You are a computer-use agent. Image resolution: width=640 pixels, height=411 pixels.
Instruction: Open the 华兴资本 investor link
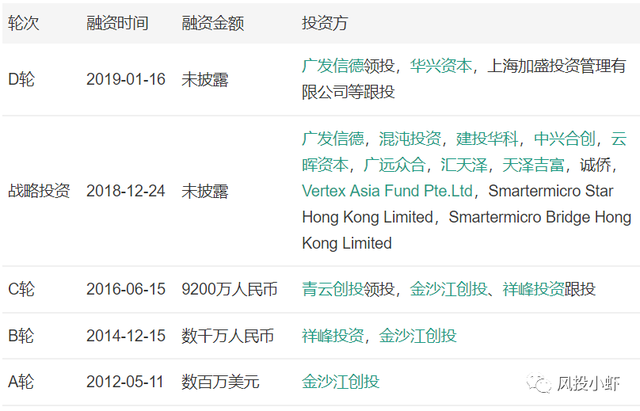tap(441, 65)
